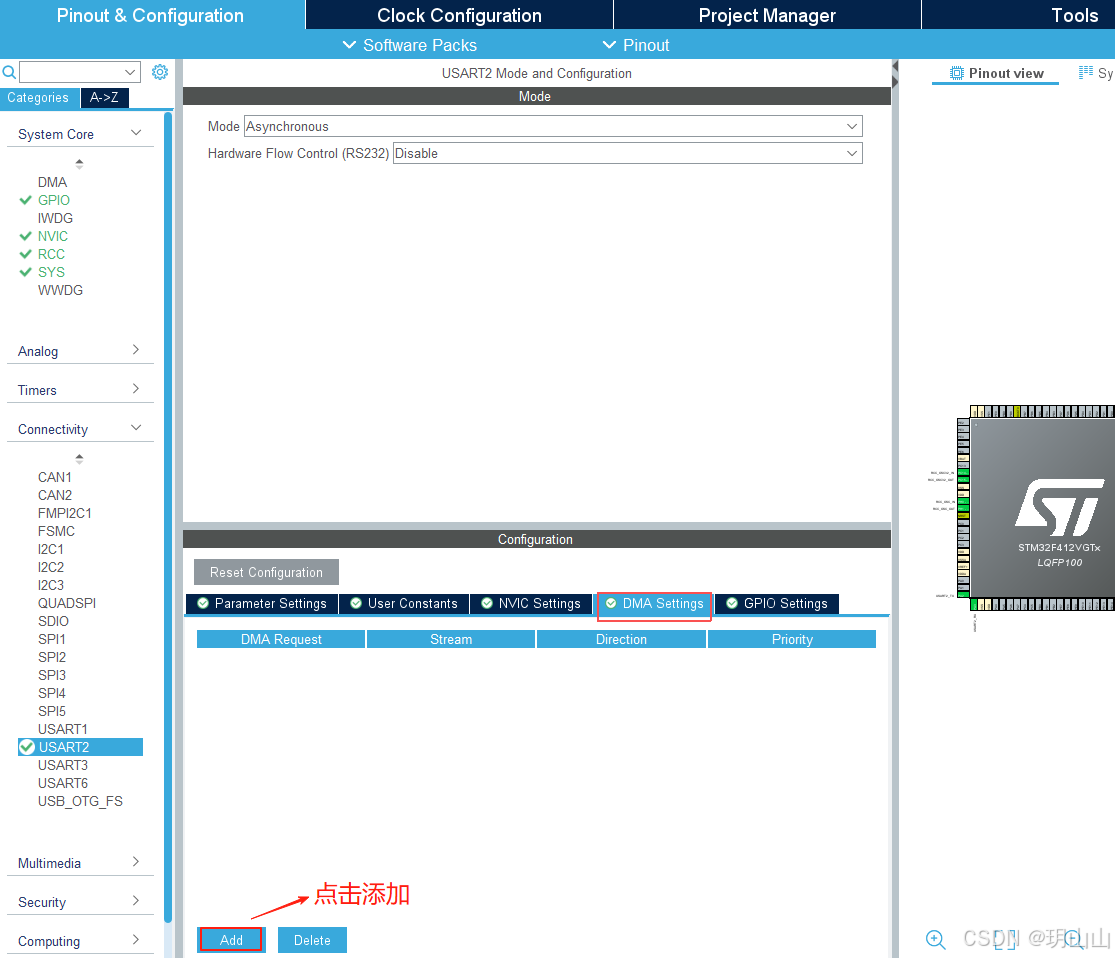Open the Hardware Flow Control dropdown
Image resolution: width=1115 pixels, height=958 pixels.
pos(628,154)
